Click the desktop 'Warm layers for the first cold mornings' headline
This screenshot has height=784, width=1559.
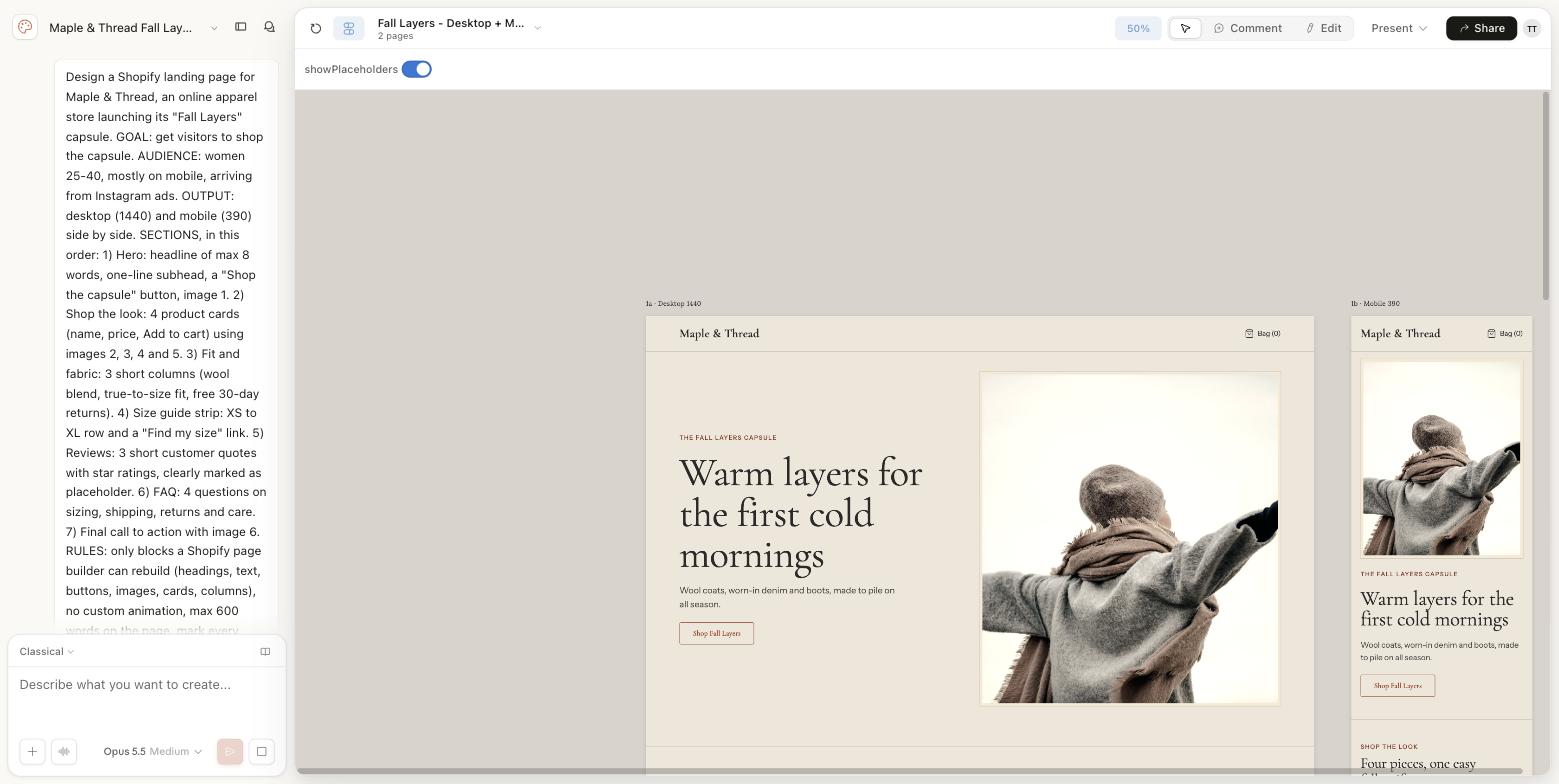(801, 514)
